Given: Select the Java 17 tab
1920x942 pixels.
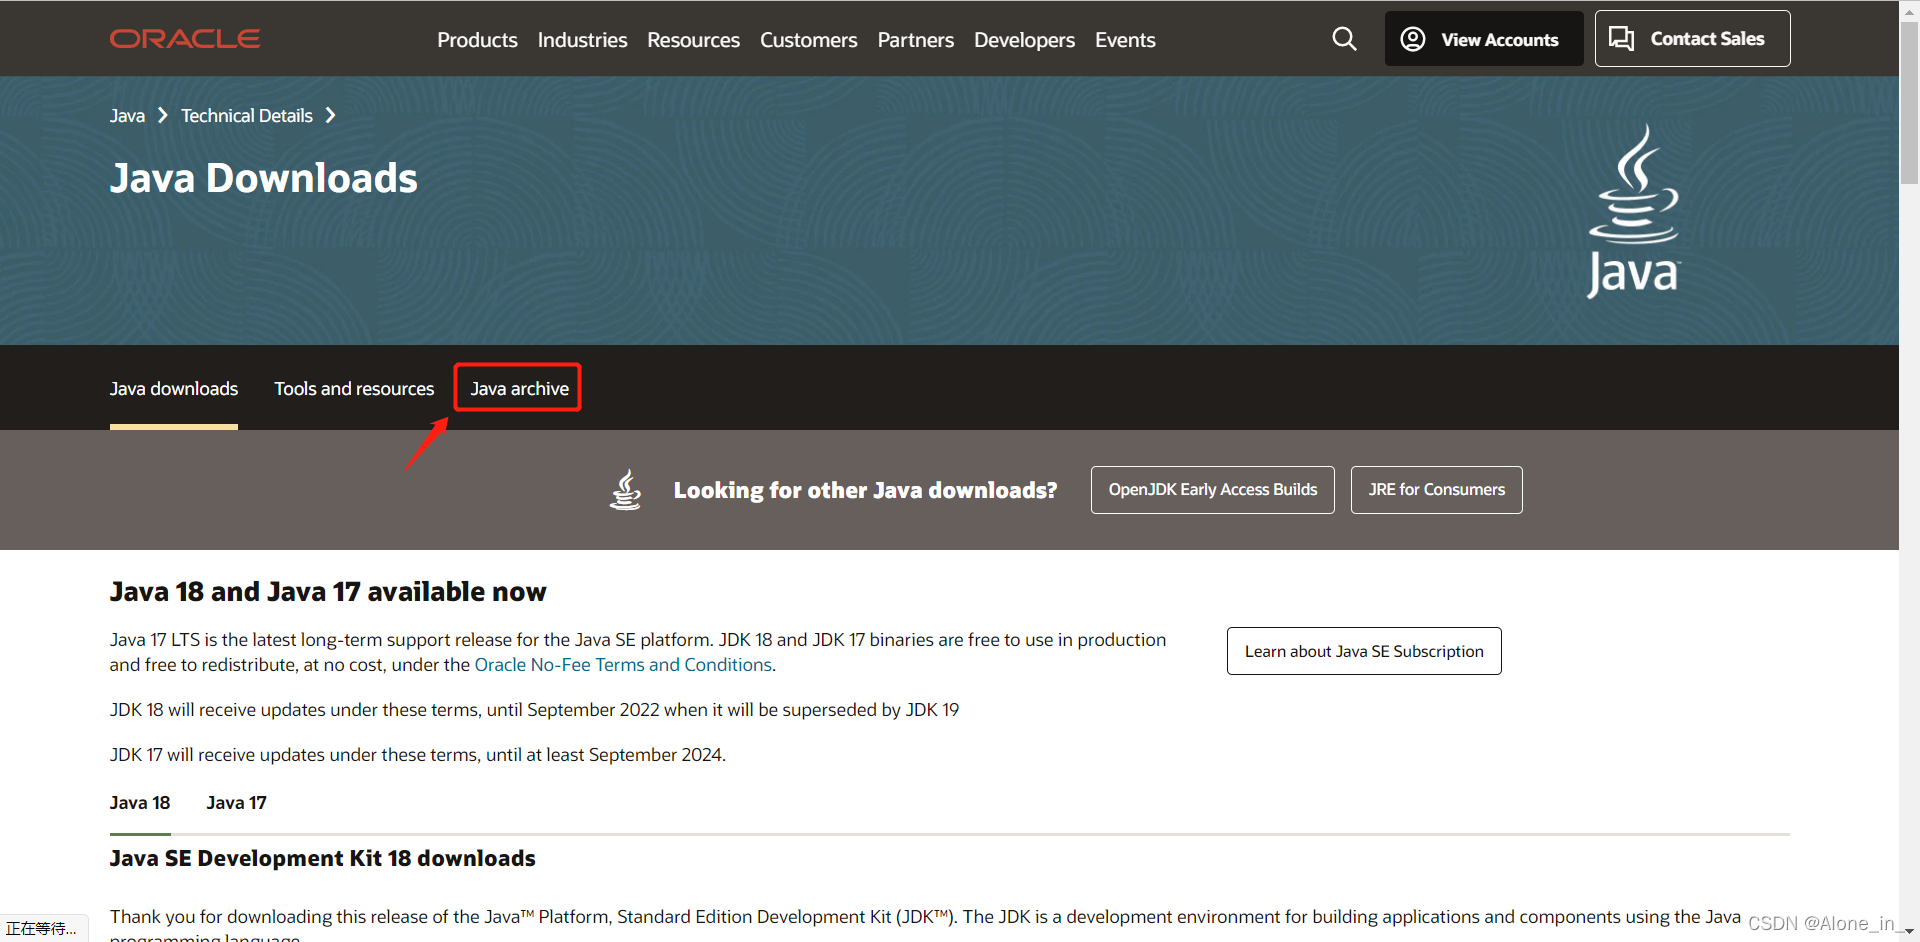Looking at the screenshot, I should [x=236, y=803].
